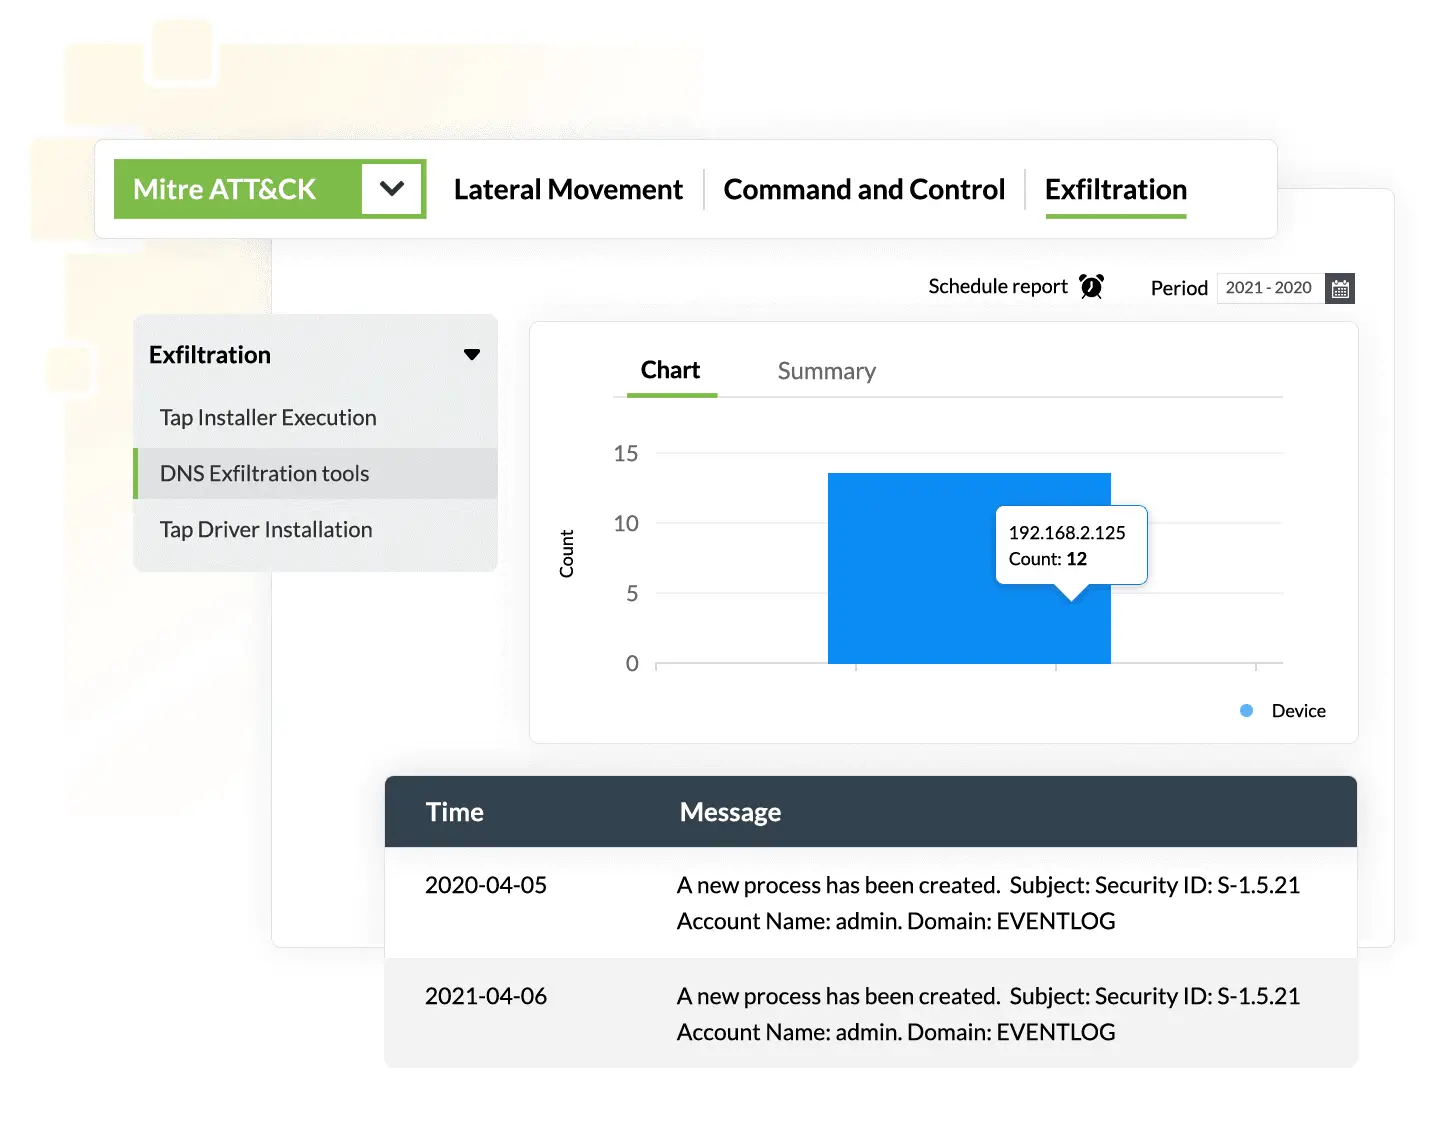Viewport: 1452px width, 1128px height.
Task: Click the Time column header
Action: pyautogui.click(x=455, y=812)
